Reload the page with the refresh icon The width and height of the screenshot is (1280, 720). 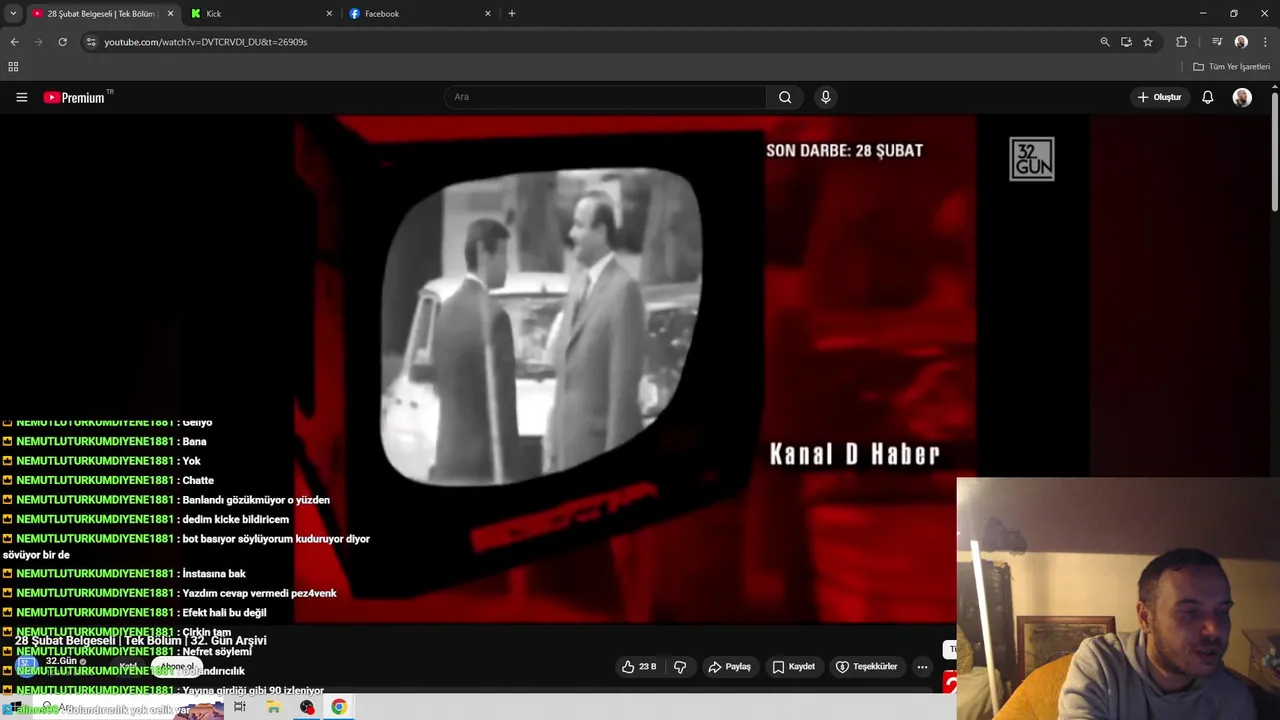[x=62, y=42]
